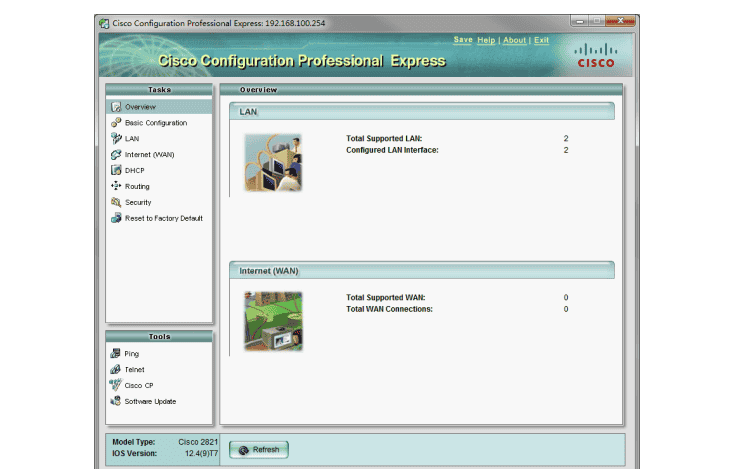This screenshot has width=736, height=469.
Task: Launch the Ping tool icon
Action: (116, 354)
